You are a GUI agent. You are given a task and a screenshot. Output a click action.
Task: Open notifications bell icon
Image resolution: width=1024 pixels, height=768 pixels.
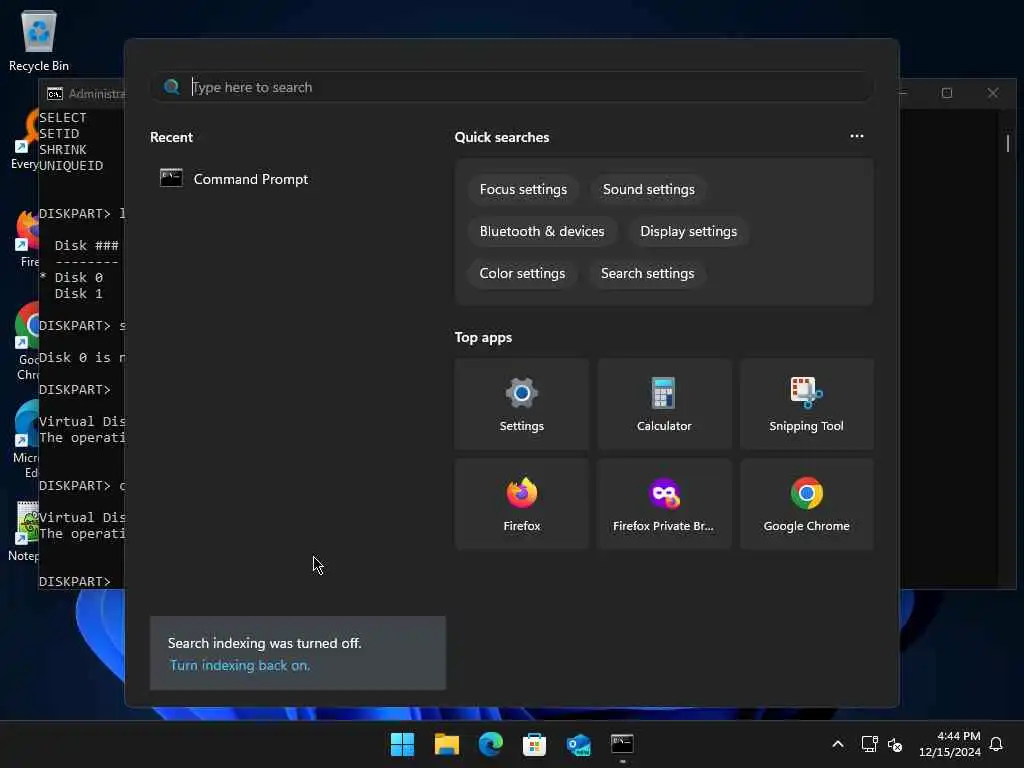coord(996,744)
